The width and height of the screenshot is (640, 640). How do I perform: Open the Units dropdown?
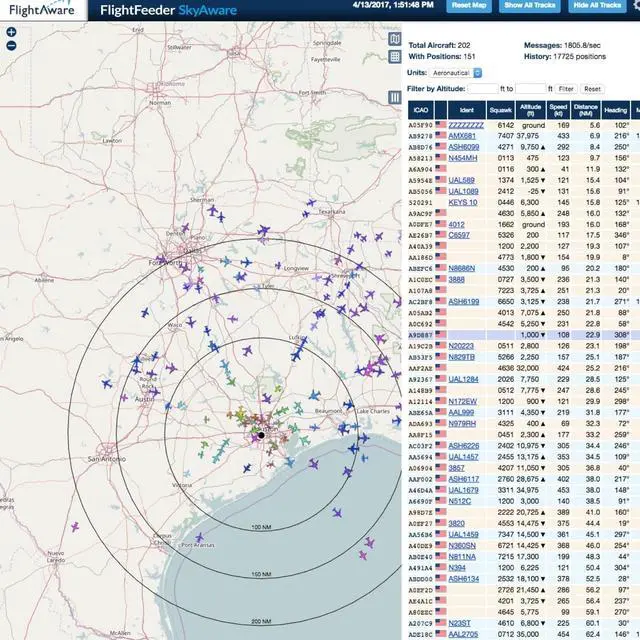tap(457, 73)
